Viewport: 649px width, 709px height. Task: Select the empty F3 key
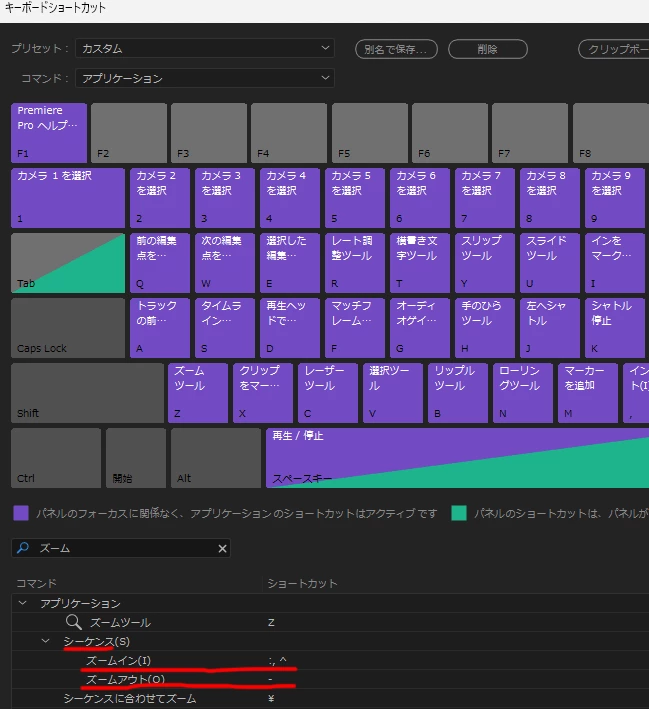209,133
